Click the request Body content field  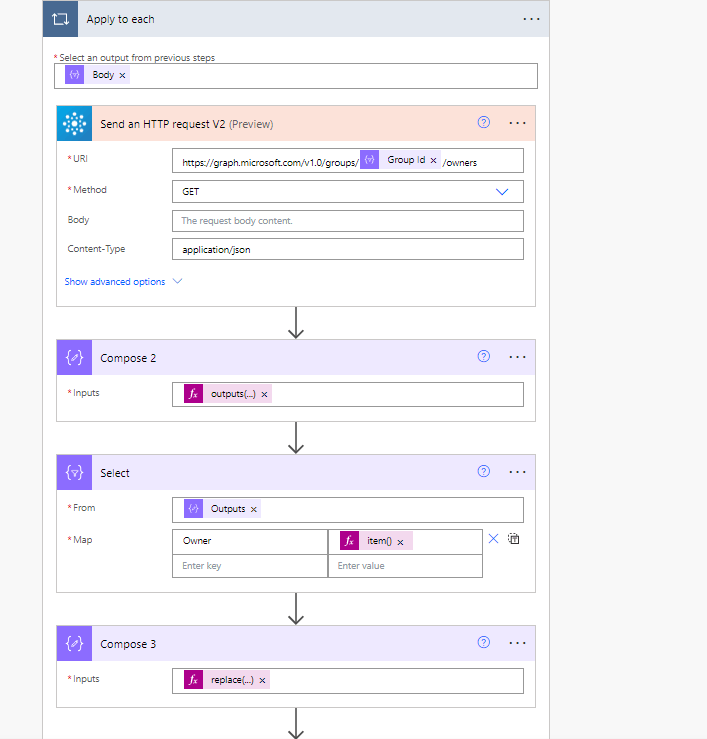[348, 221]
